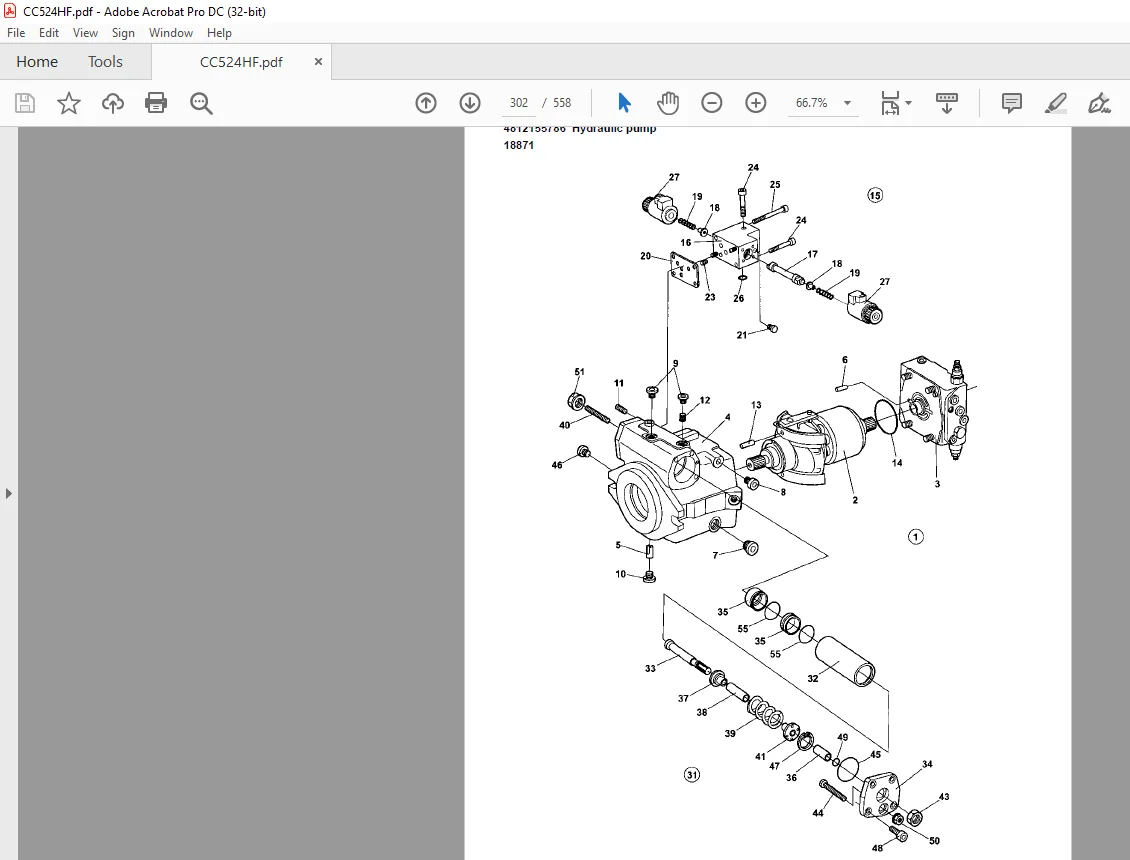Switch to the Tools tab
This screenshot has width=1130, height=860.
105,62
